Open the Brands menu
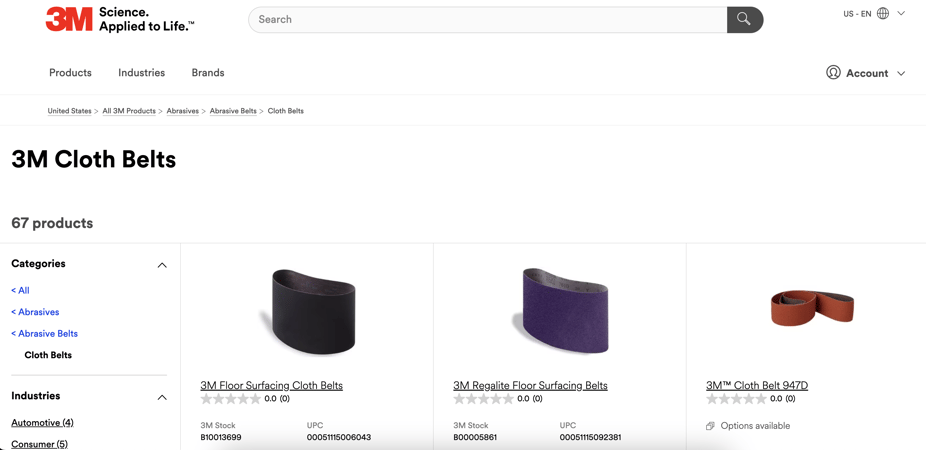Screen dimensions: 926x450 [208, 73]
